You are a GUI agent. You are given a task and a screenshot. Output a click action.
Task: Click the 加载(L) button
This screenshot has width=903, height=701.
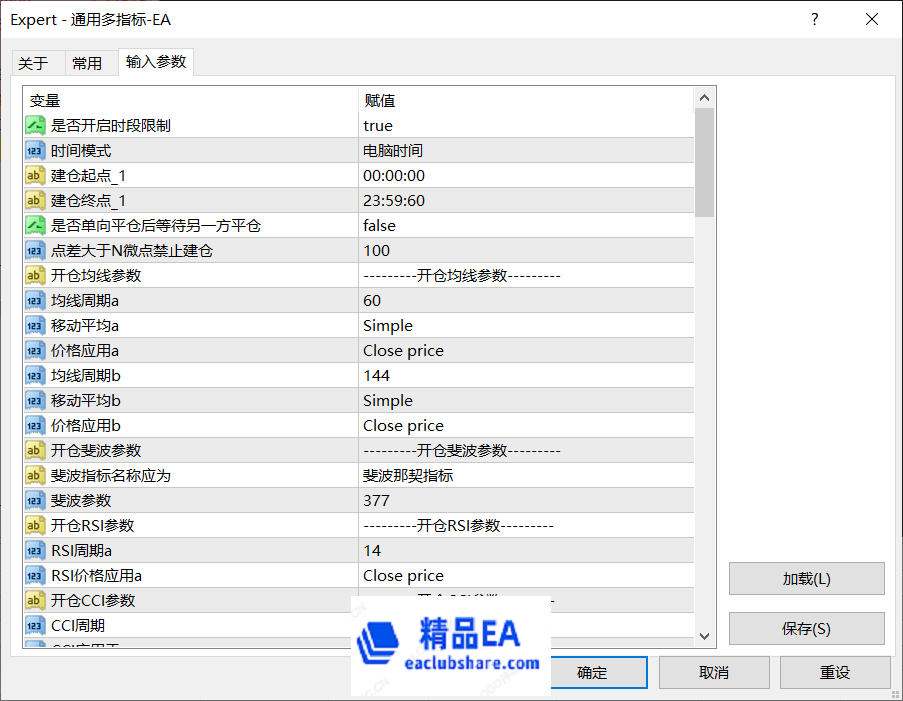click(806, 578)
